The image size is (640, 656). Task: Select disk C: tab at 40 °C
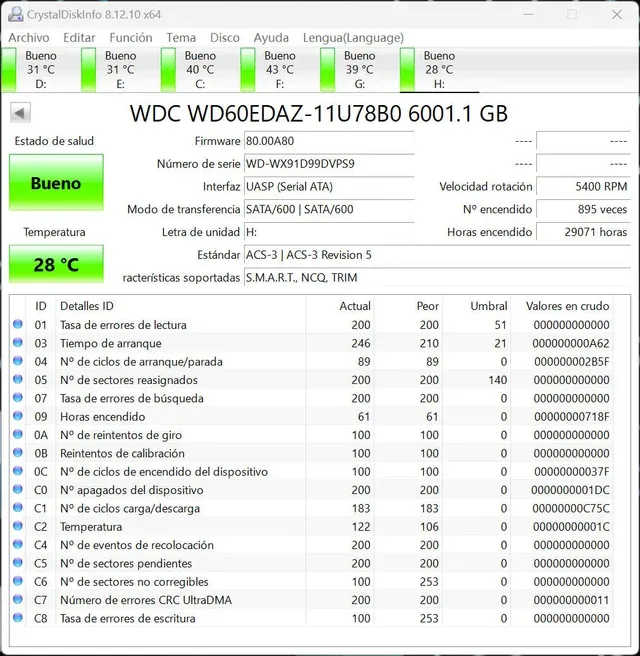[200, 69]
